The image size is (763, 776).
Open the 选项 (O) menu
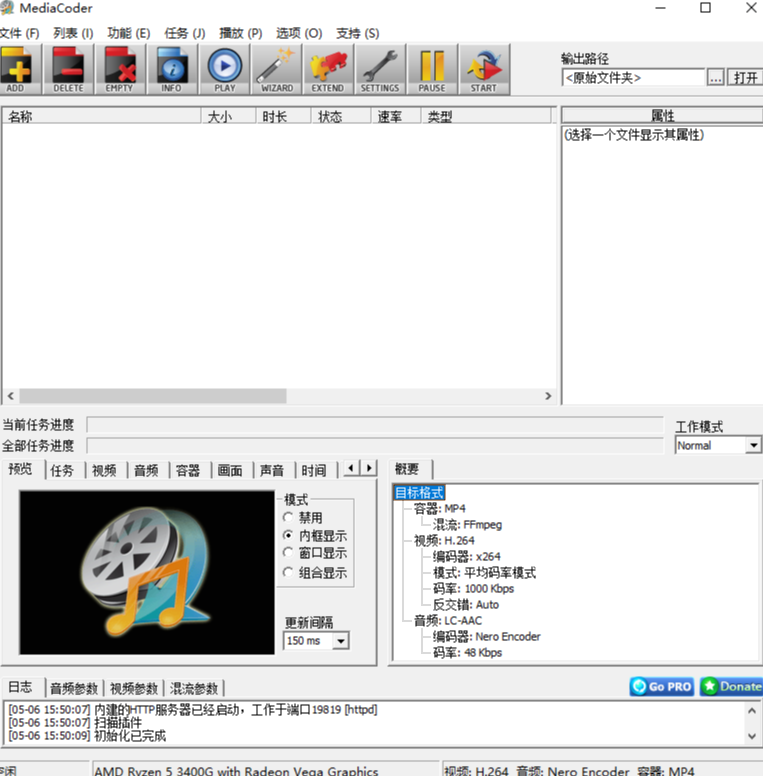coord(299,33)
